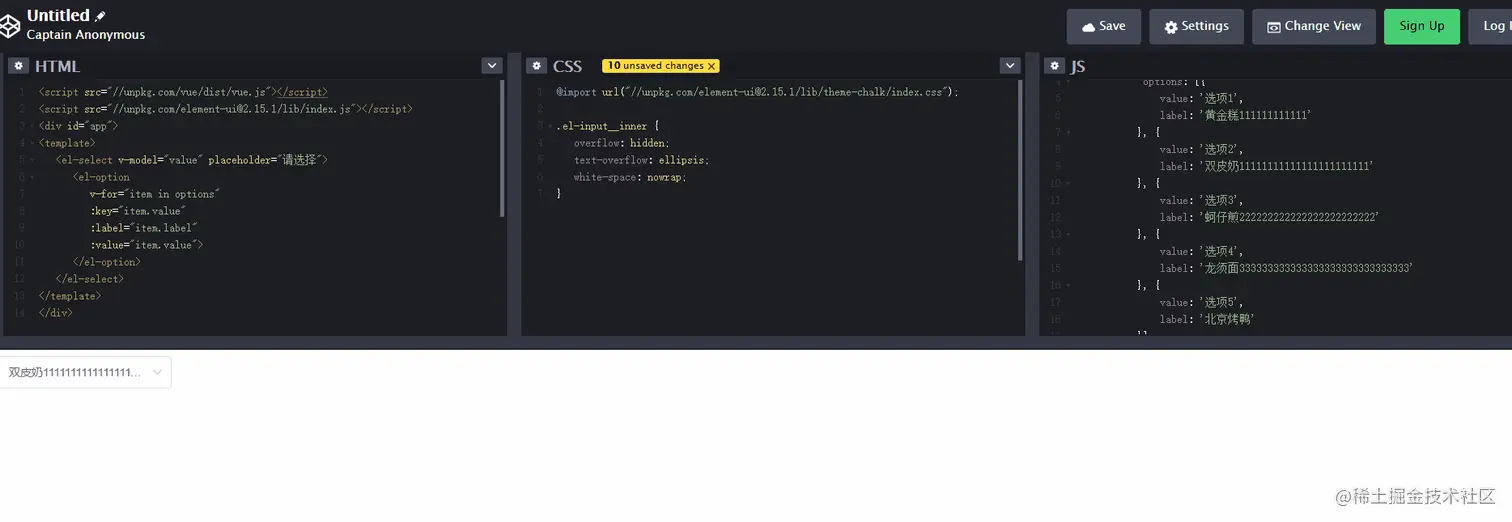Open the Captain Anonymous profile link
The height and width of the screenshot is (522, 1512).
[x=86, y=35]
